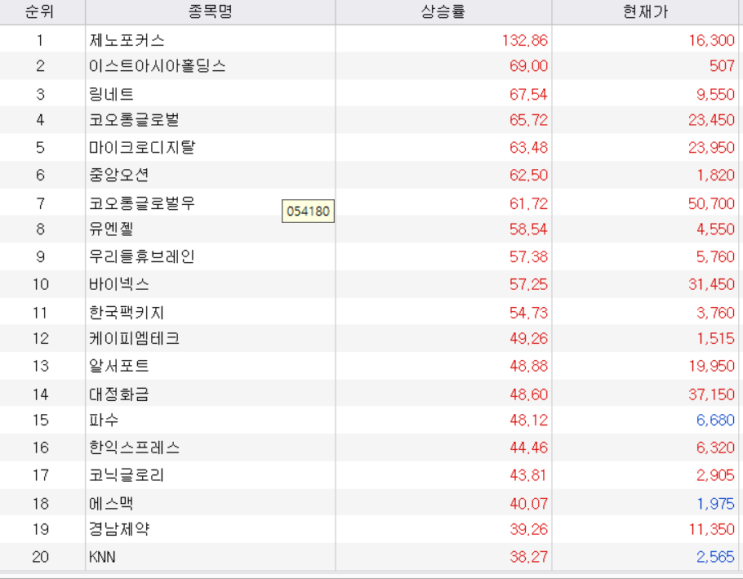743x579 pixels.
Task: Select stock 이스트아시아홀딩스
Action: [x=157, y=65]
